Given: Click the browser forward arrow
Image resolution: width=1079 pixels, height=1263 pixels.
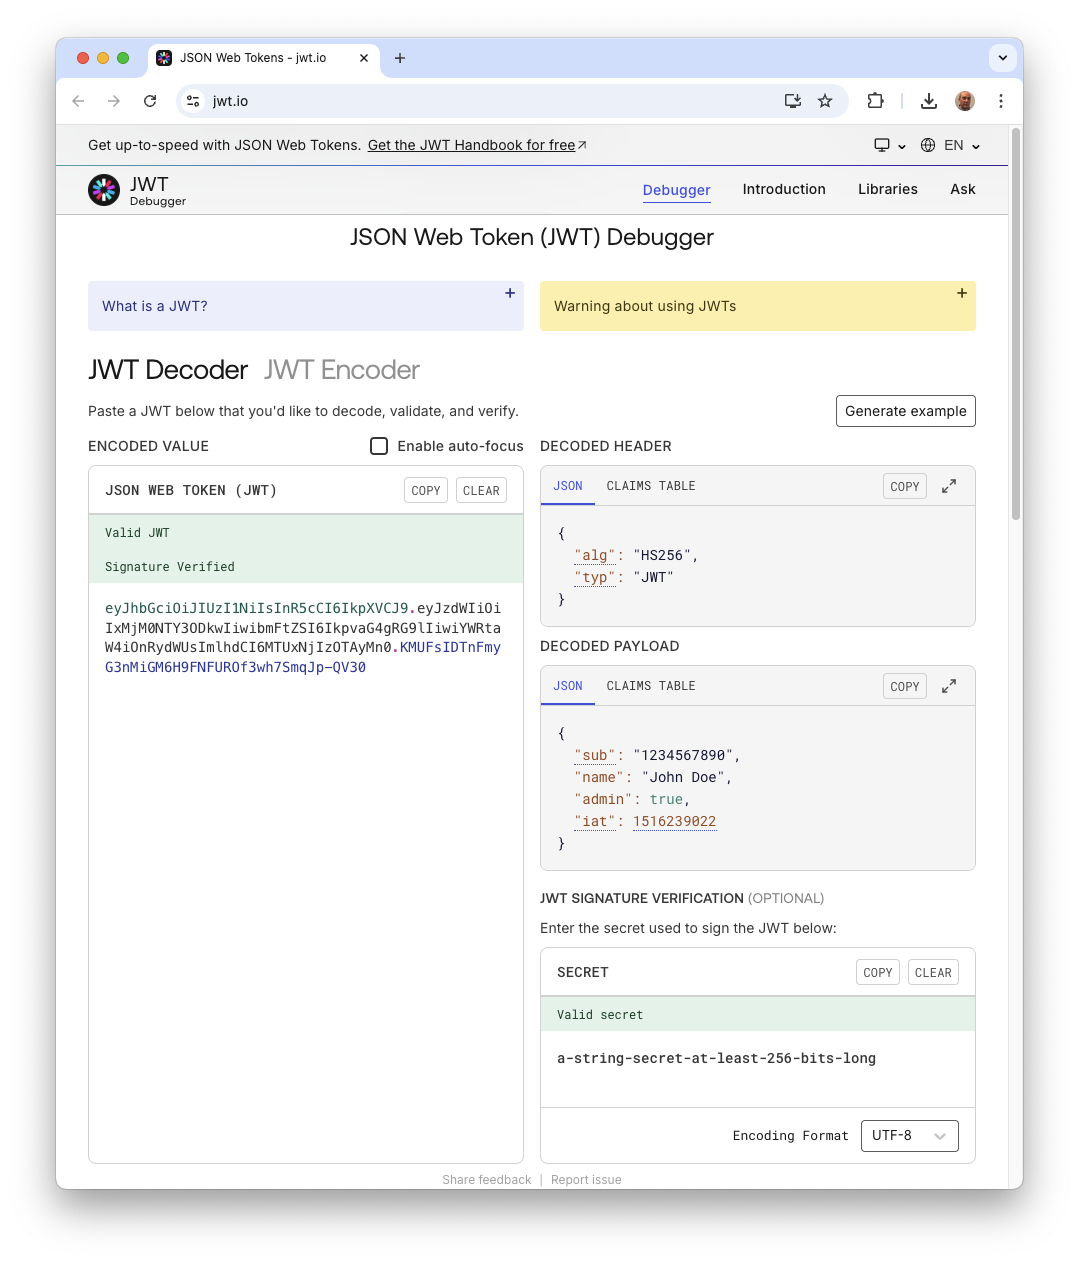Looking at the screenshot, I should pyautogui.click(x=114, y=101).
